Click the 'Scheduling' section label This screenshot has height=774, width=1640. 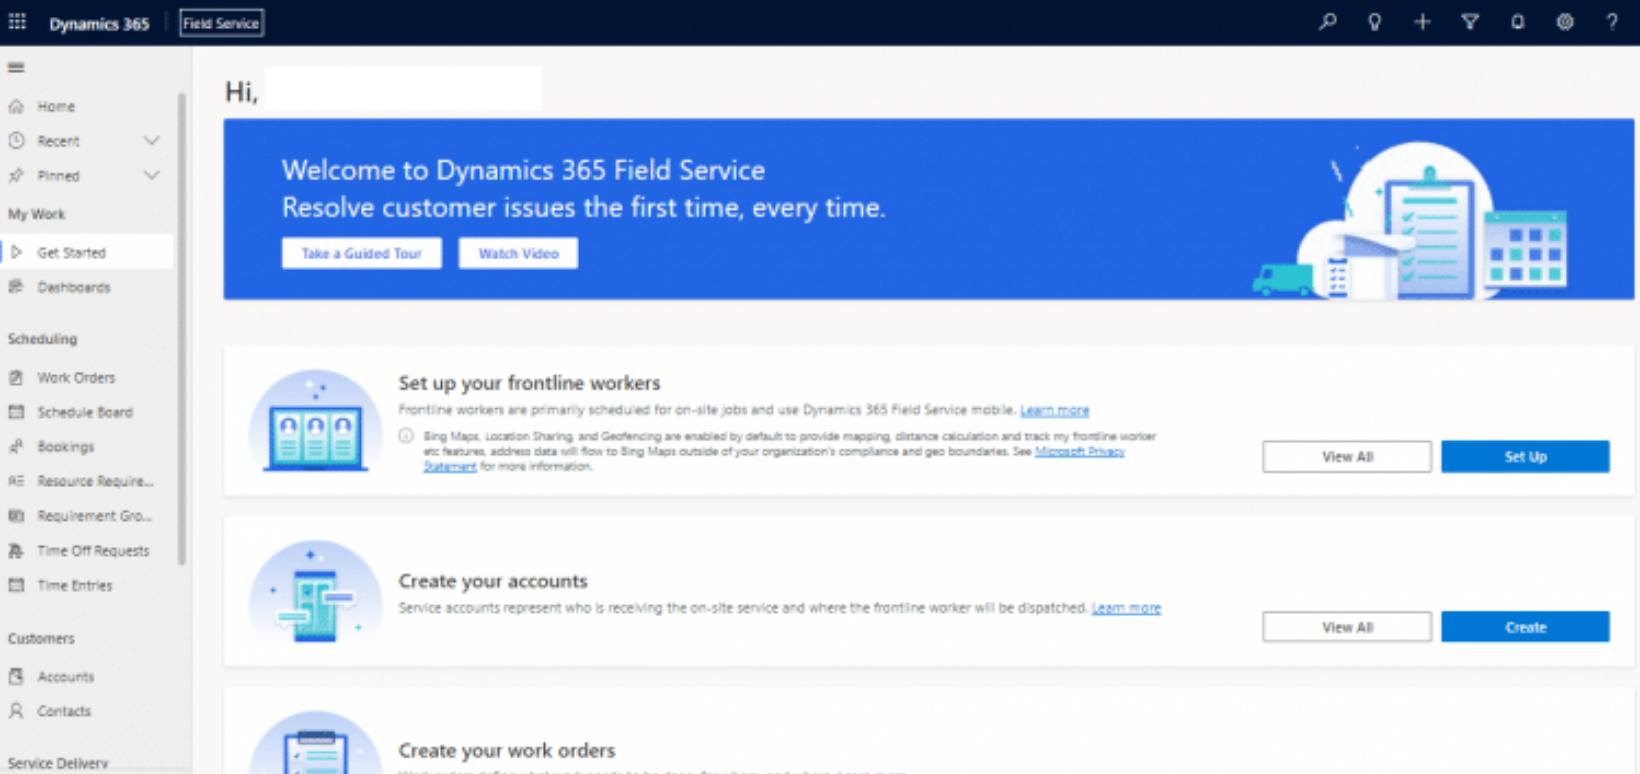[x=42, y=339]
